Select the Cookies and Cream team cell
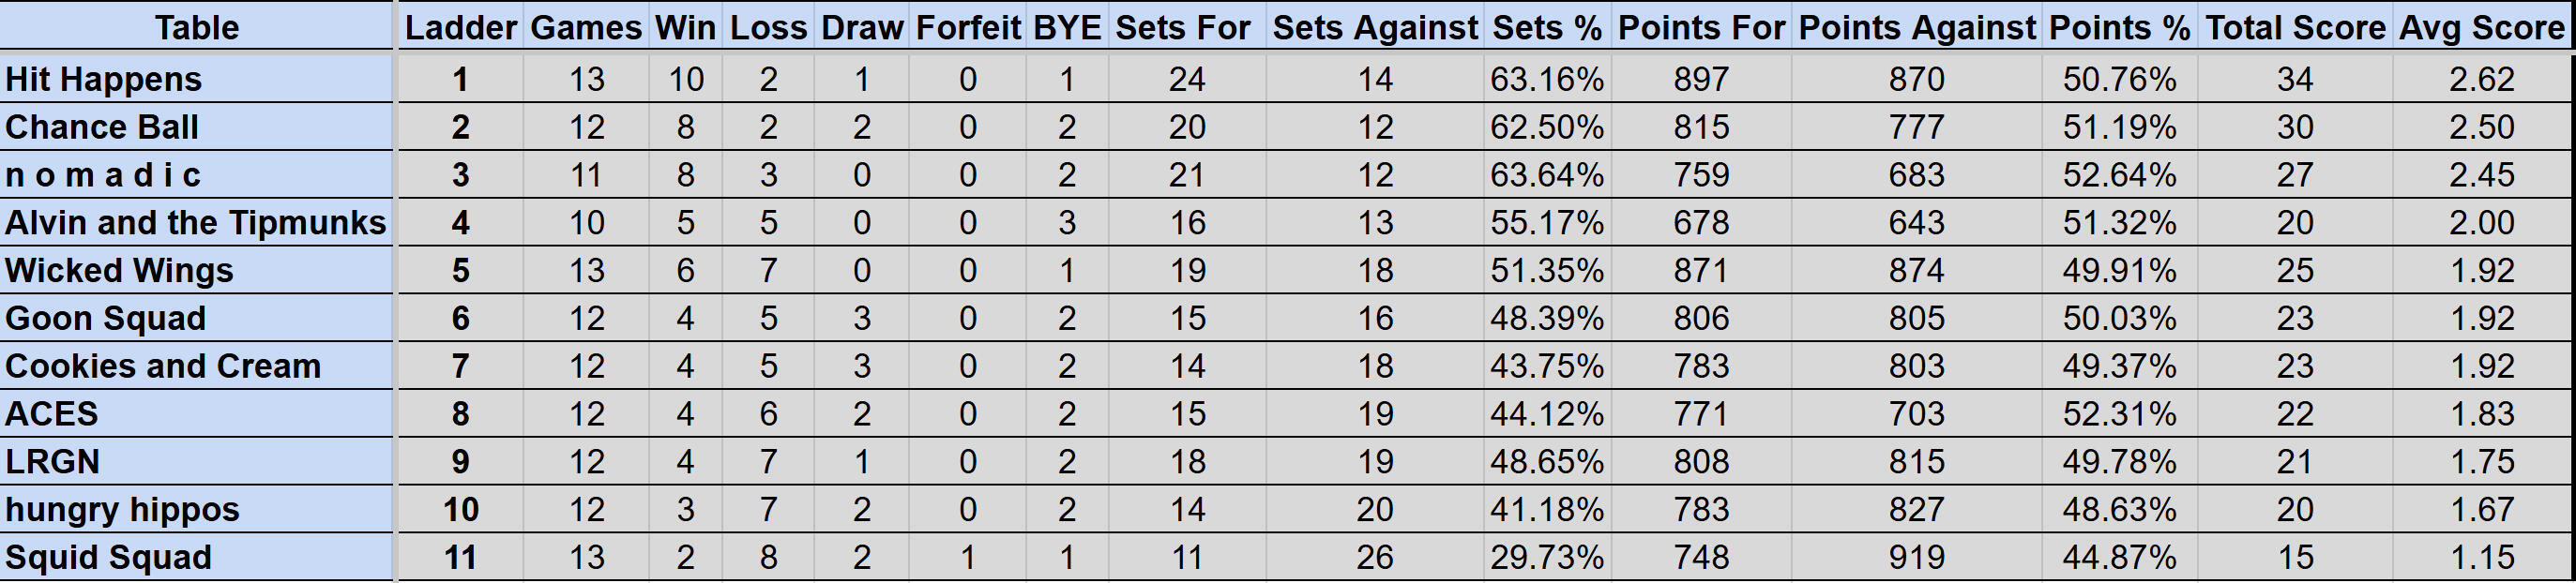This screenshot has width=2576, height=583. pos(163,366)
